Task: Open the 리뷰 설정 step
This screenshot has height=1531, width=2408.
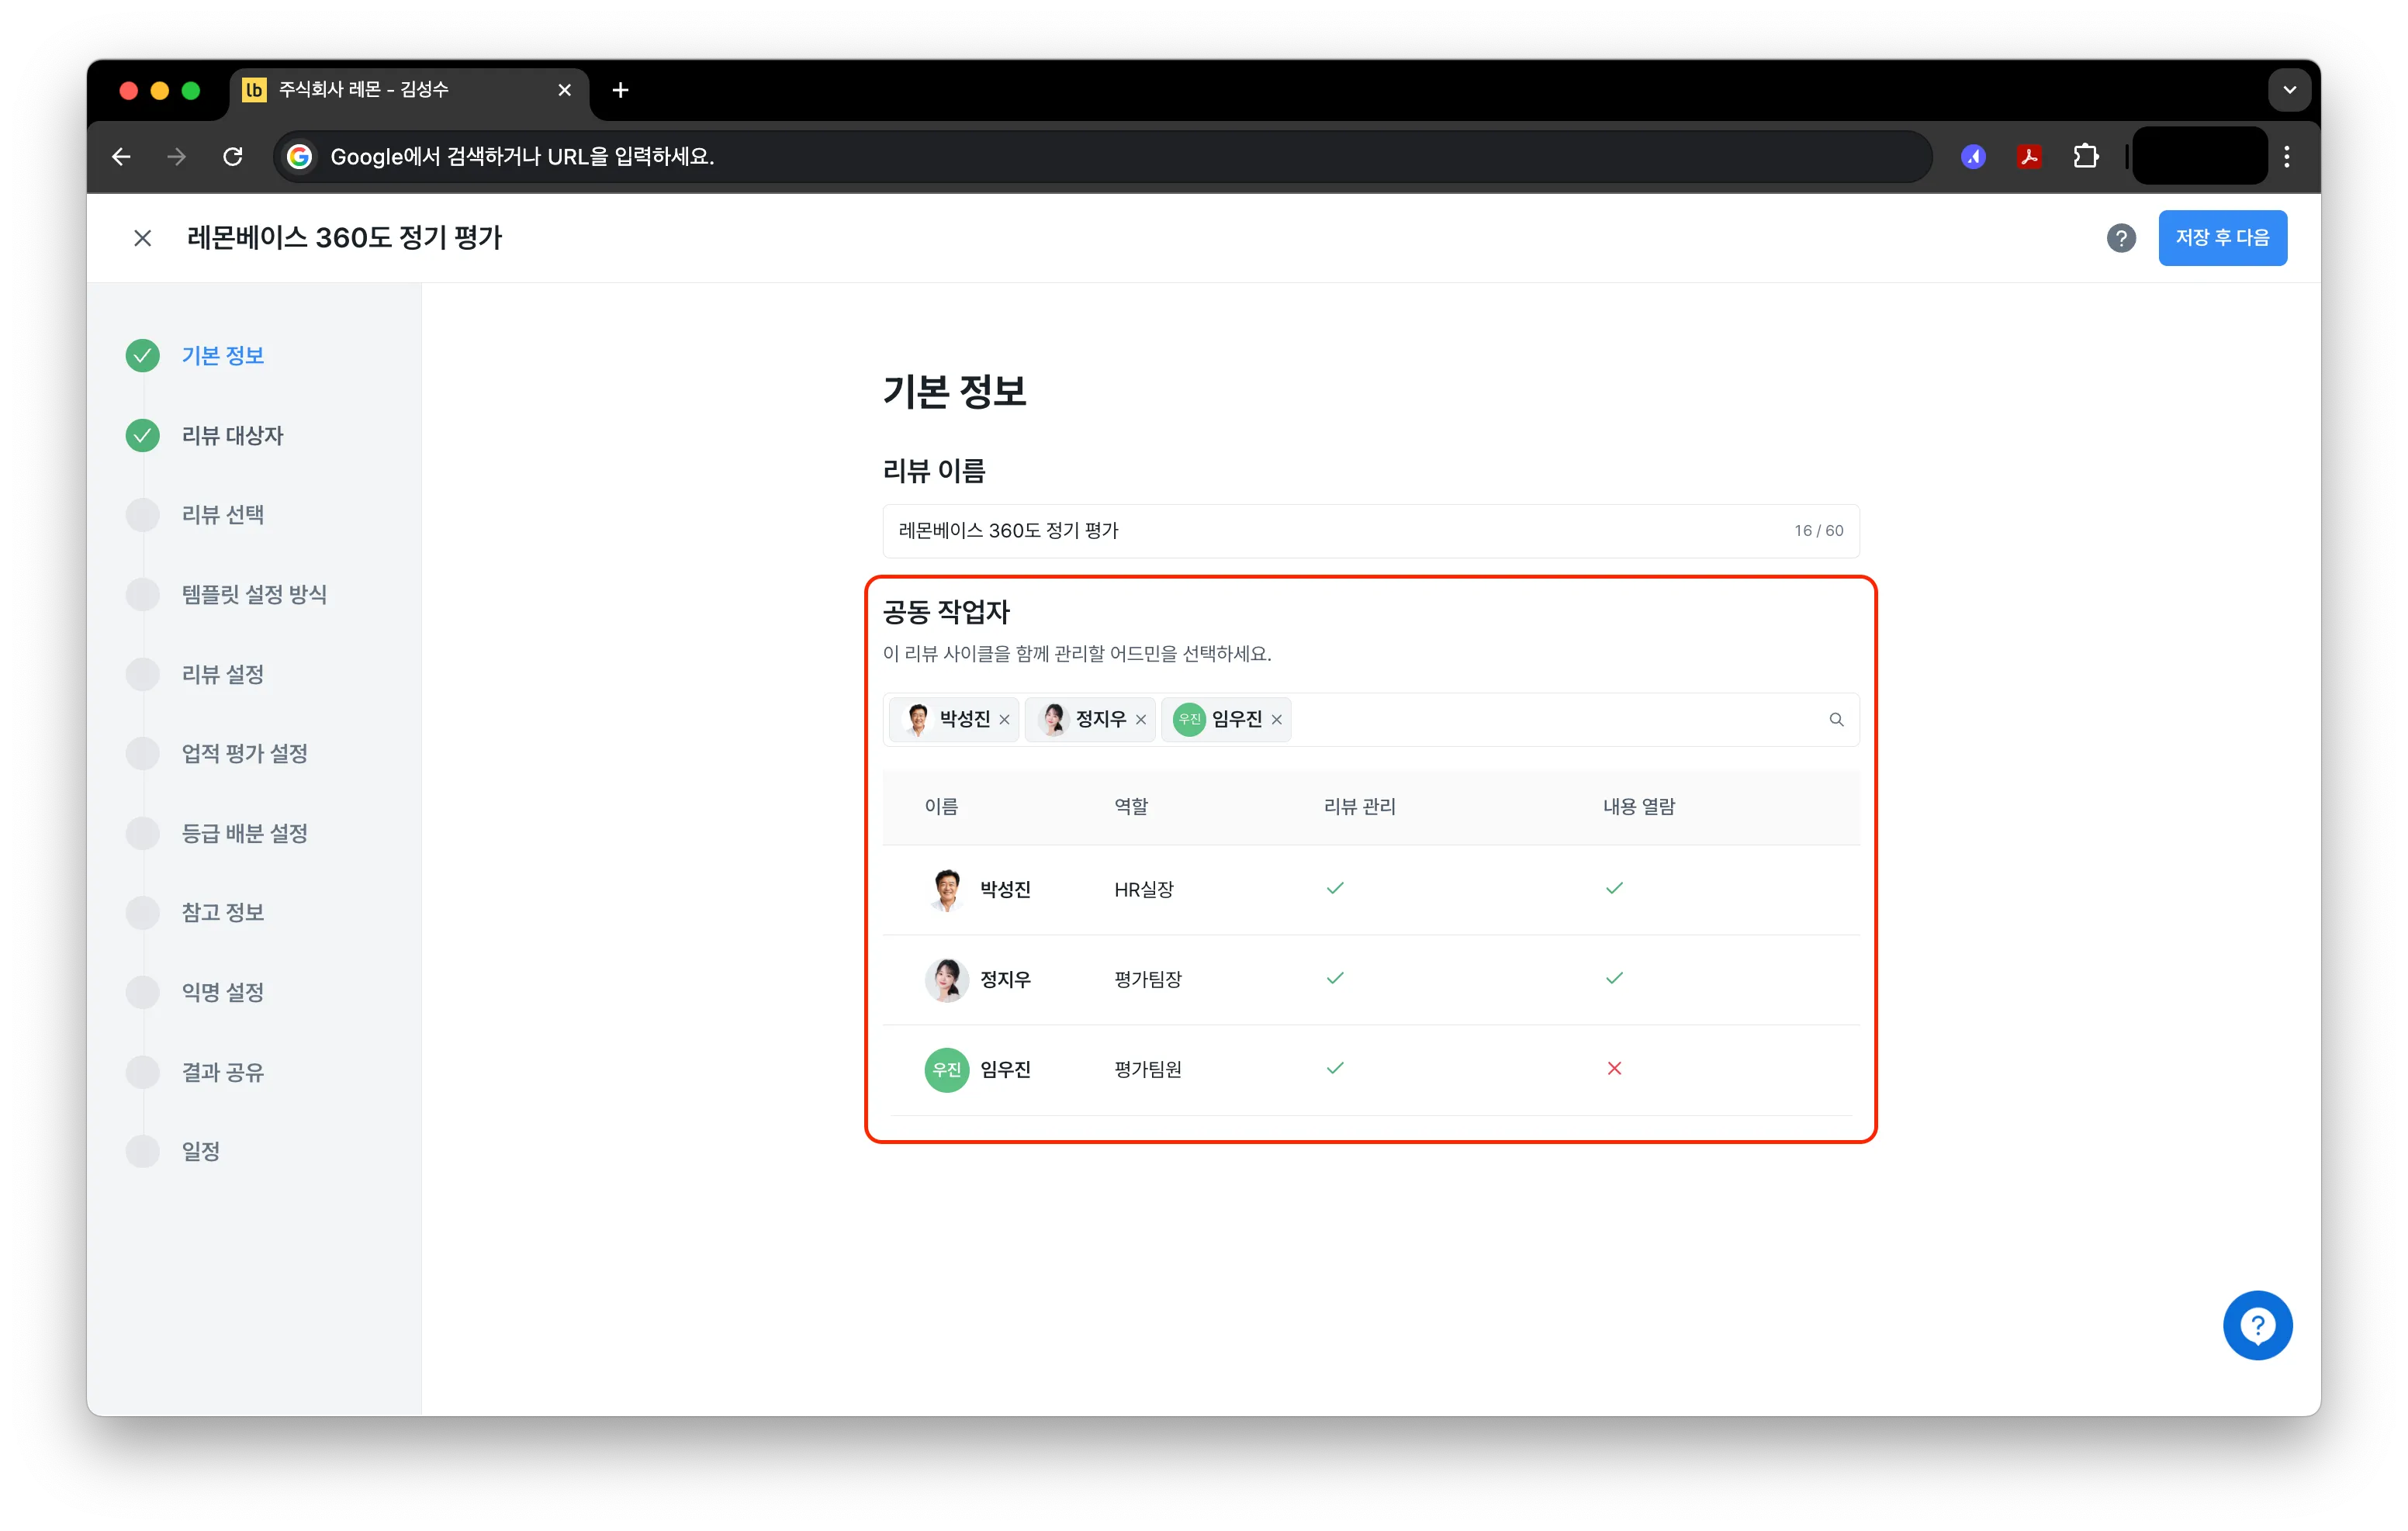Action: pyautogui.click(x=222, y=675)
